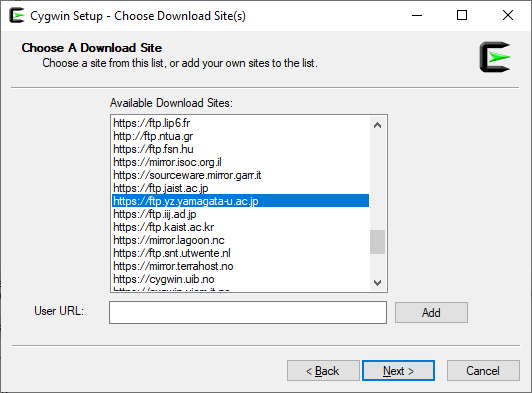Go back with the < Back button

click(323, 371)
